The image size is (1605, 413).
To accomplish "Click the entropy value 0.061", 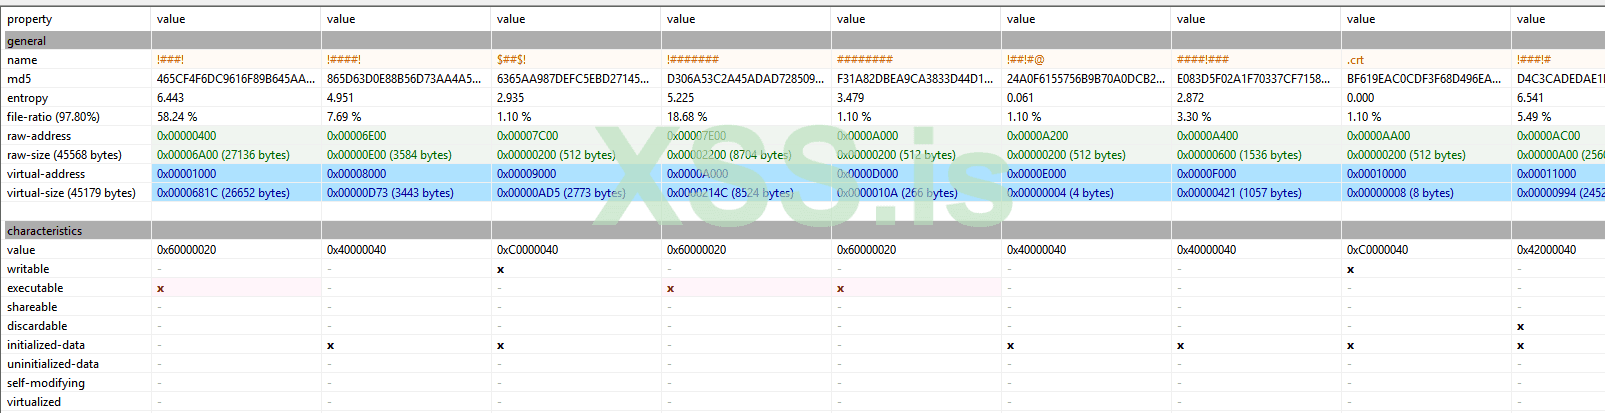I will click(1021, 98).
